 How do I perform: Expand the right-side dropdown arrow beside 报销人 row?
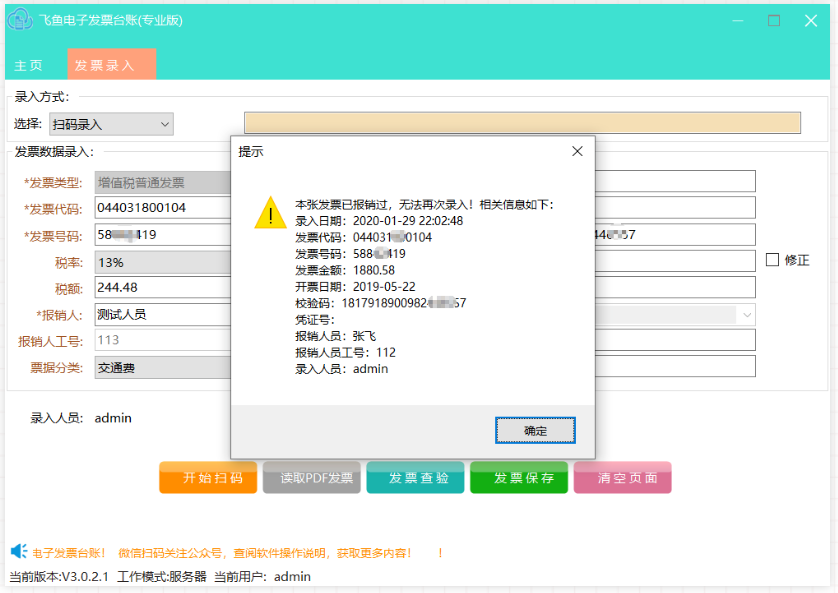(747, 315)
